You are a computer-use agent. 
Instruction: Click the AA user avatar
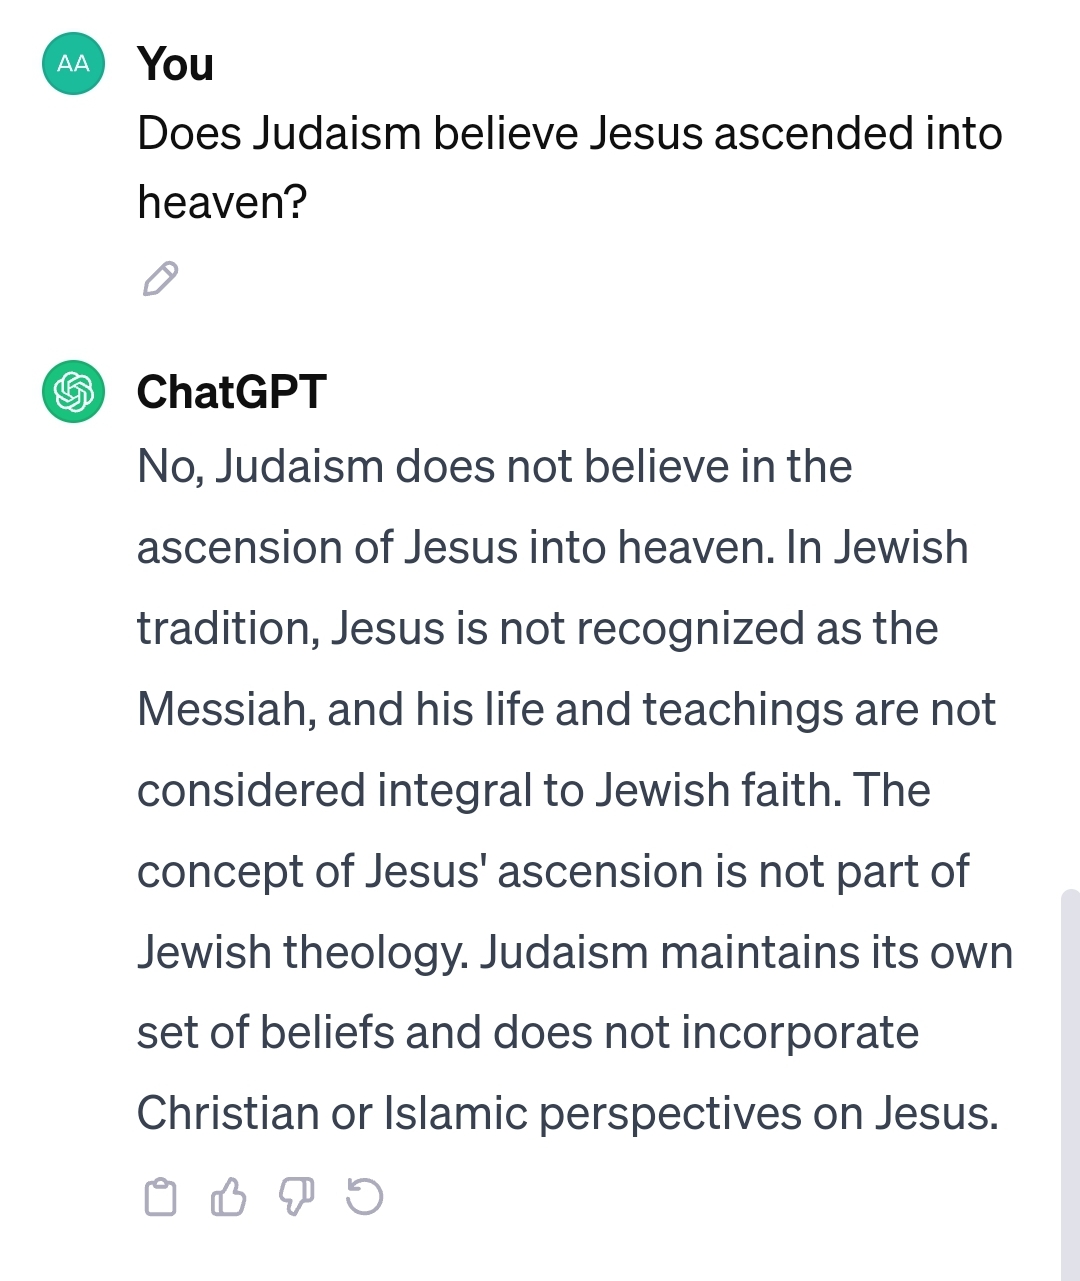tap(73, 63)
